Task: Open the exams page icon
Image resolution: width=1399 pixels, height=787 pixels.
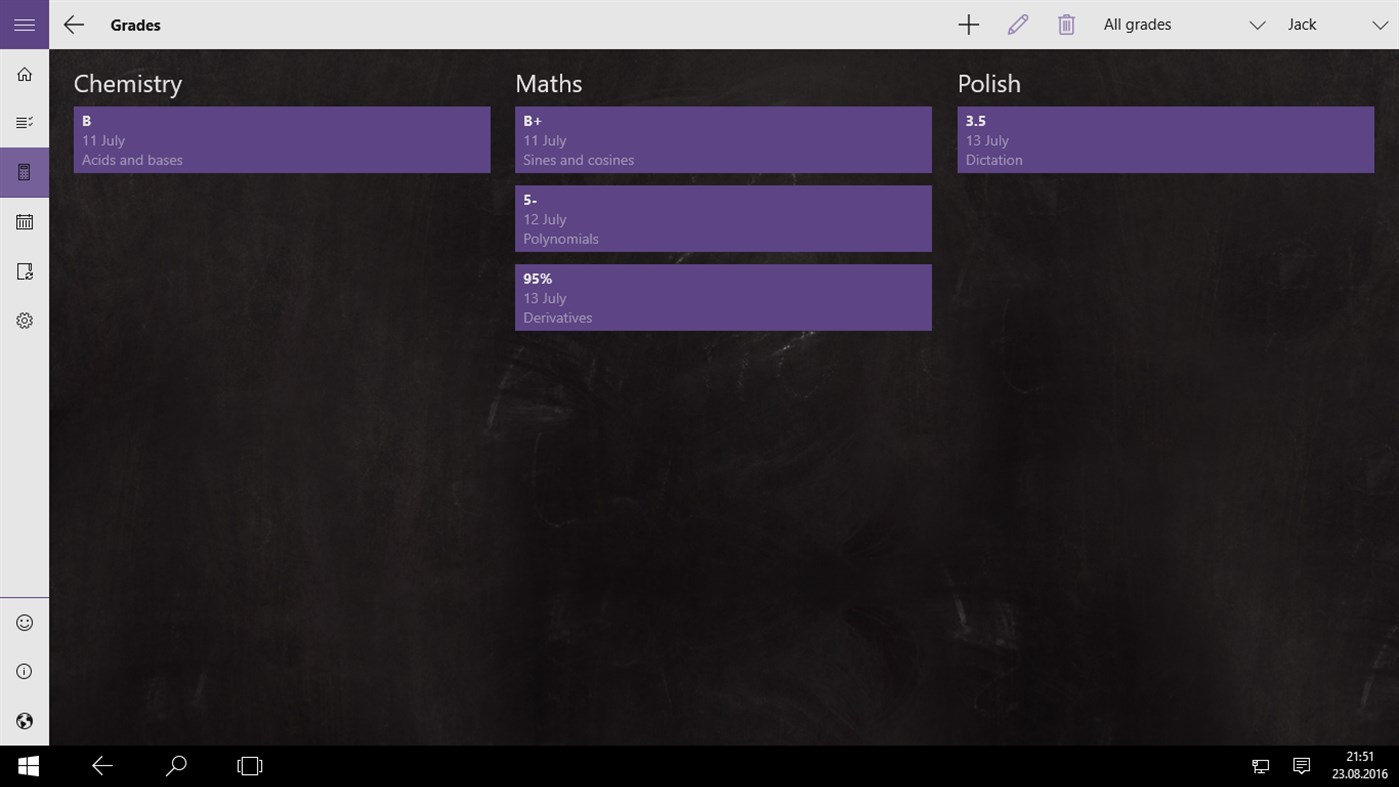Action: (x=24, y=270)
